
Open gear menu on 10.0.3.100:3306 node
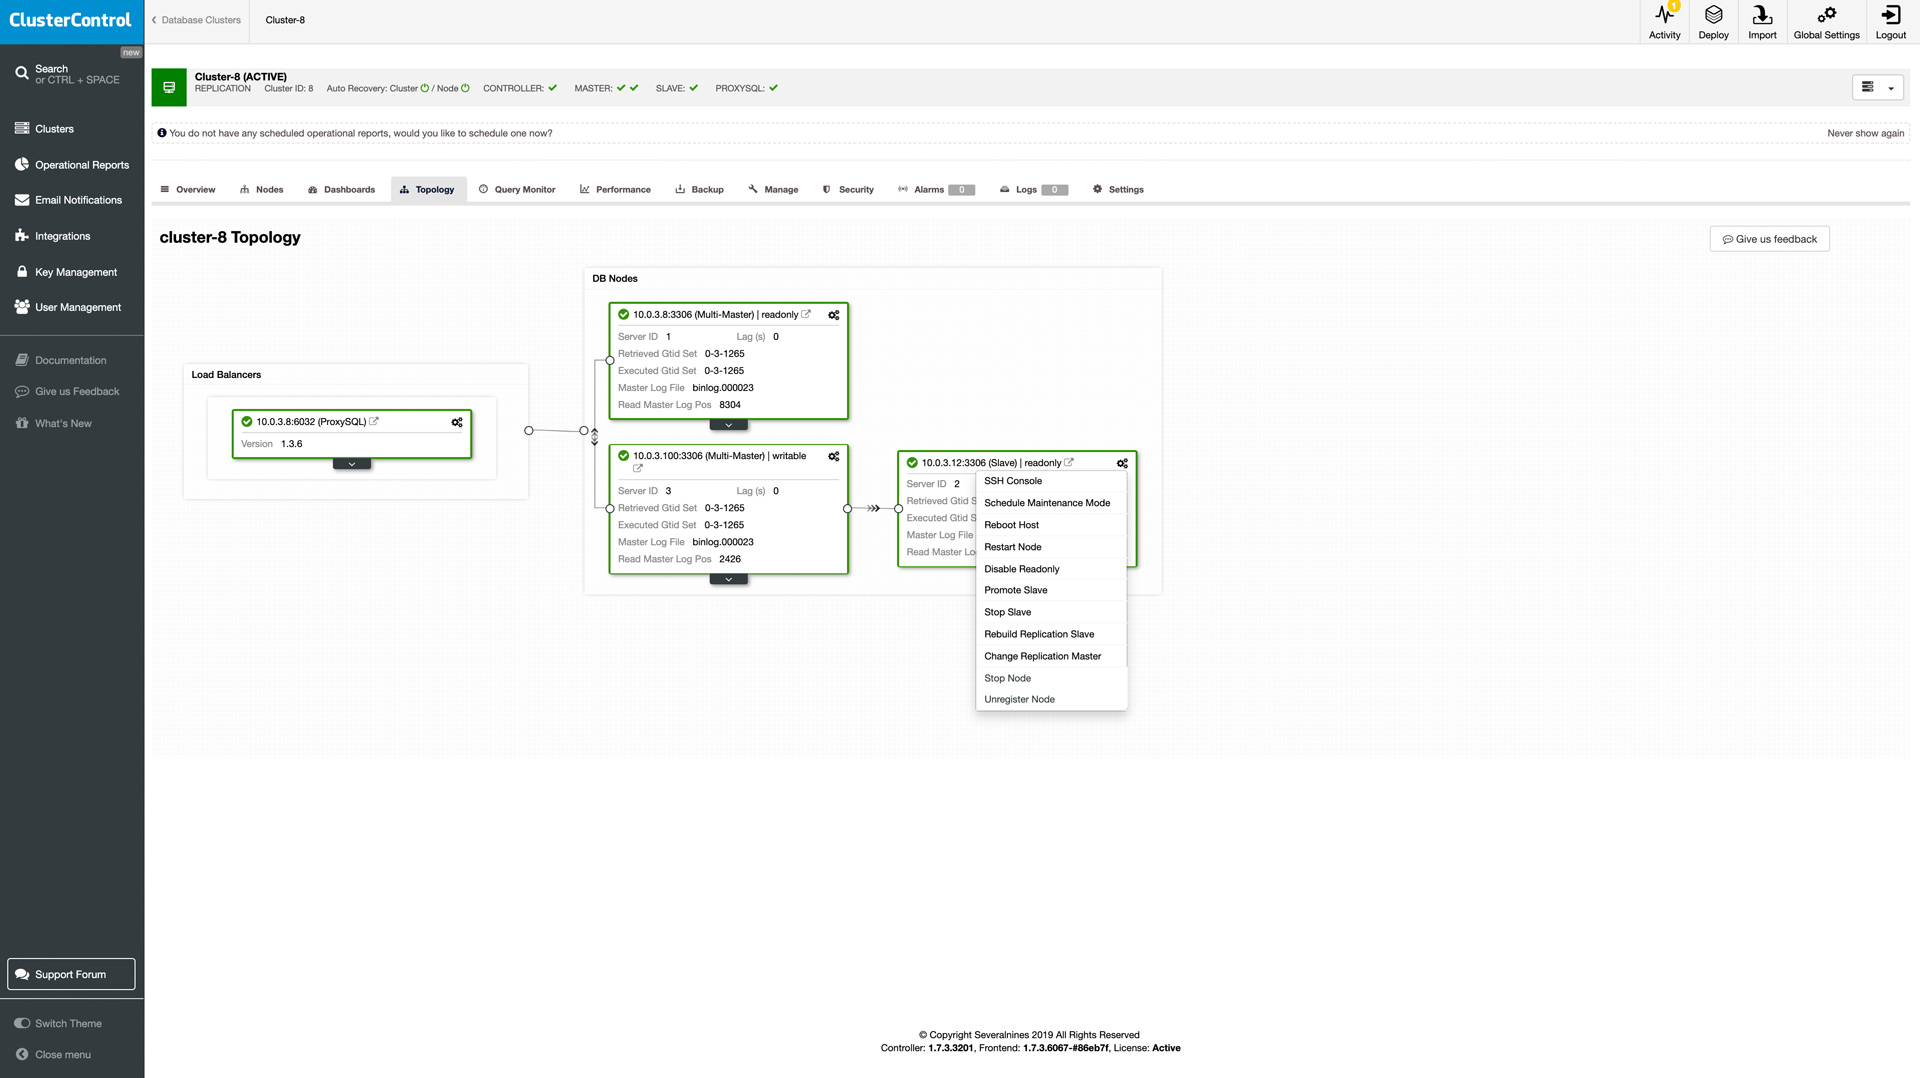(834, 456)
